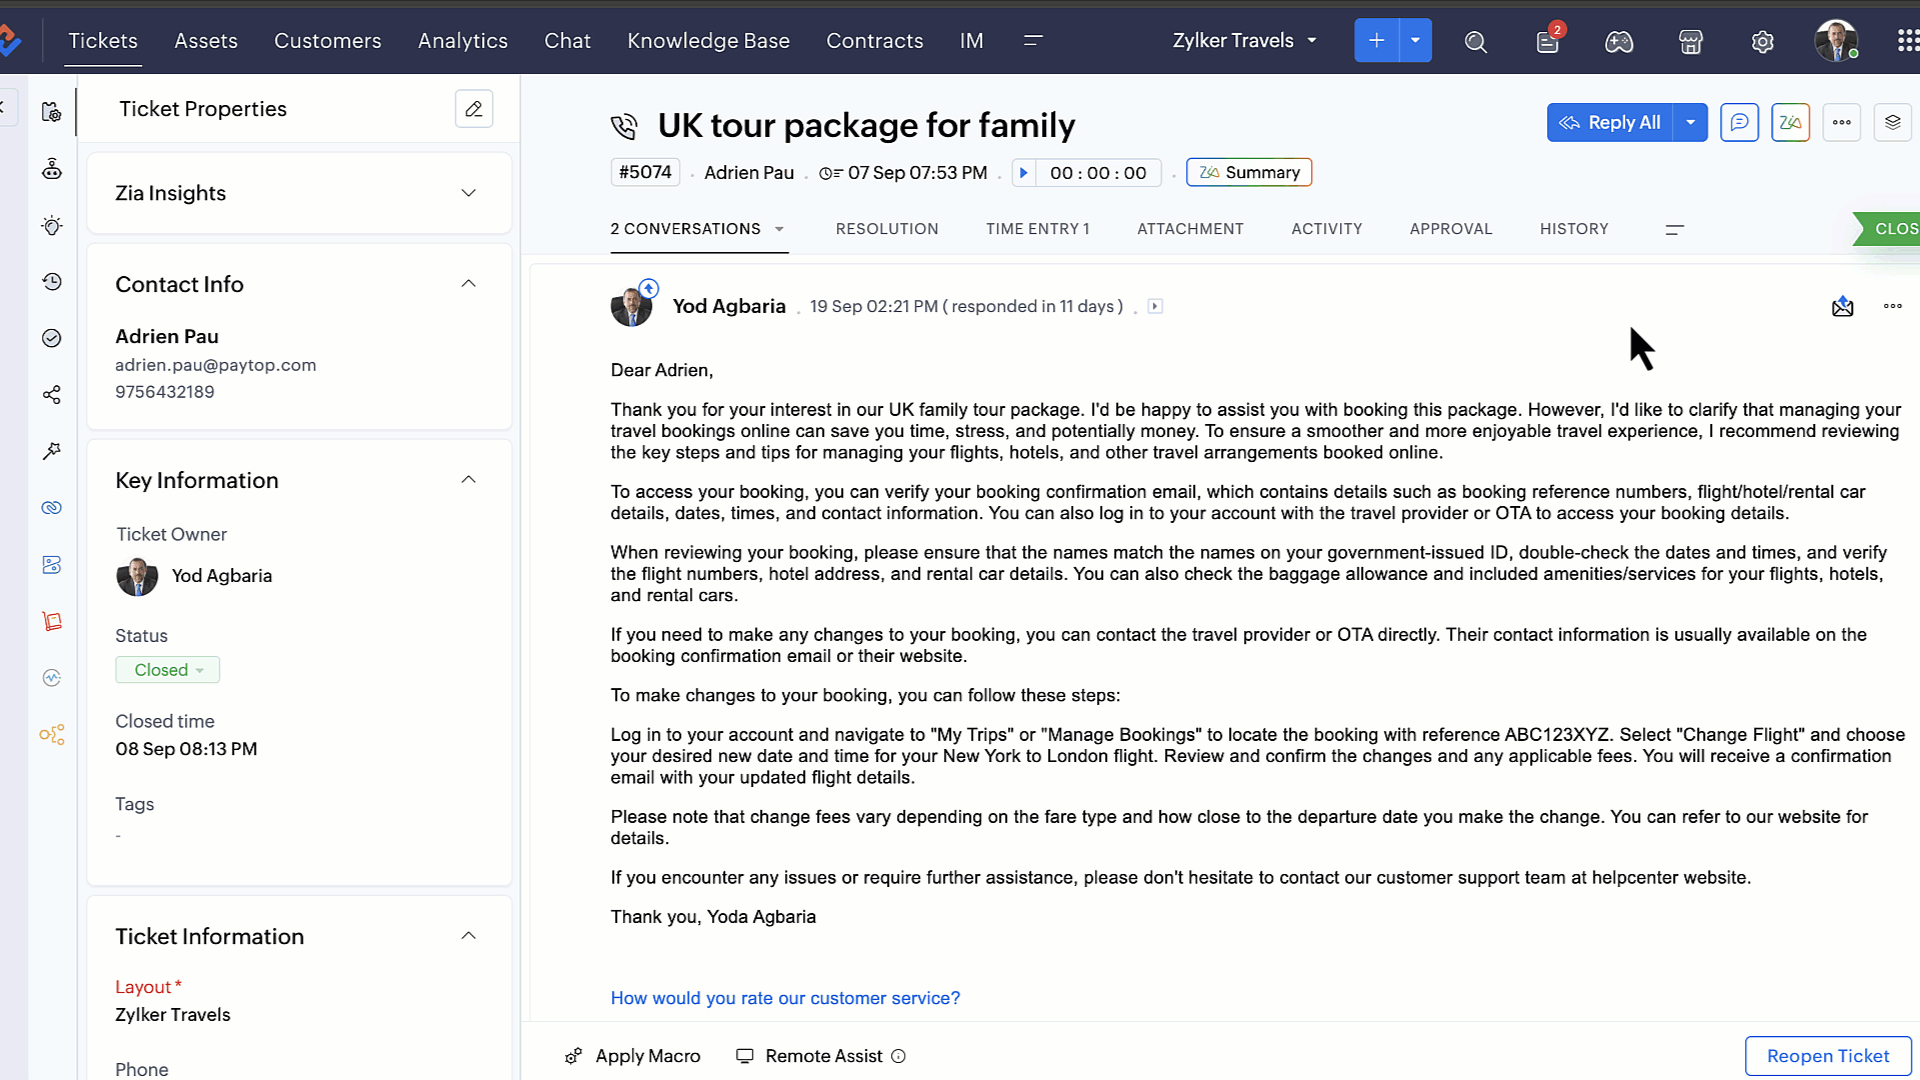Click the Zia Summary button
The height and width of the screenshot is (1080, 1920).
[1249, 173]
